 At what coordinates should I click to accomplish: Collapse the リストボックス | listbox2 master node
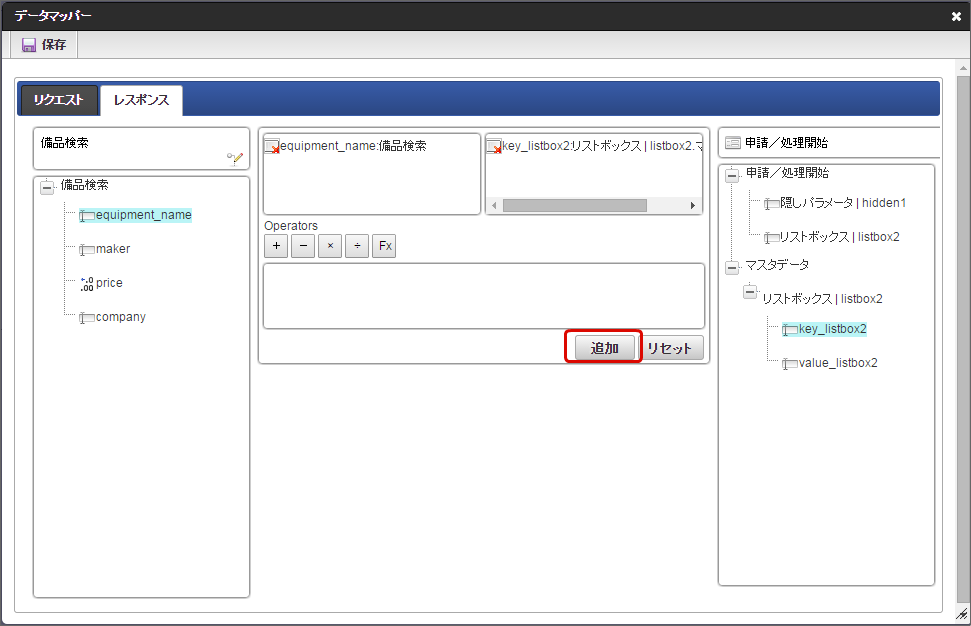click(x=750, y=291)
